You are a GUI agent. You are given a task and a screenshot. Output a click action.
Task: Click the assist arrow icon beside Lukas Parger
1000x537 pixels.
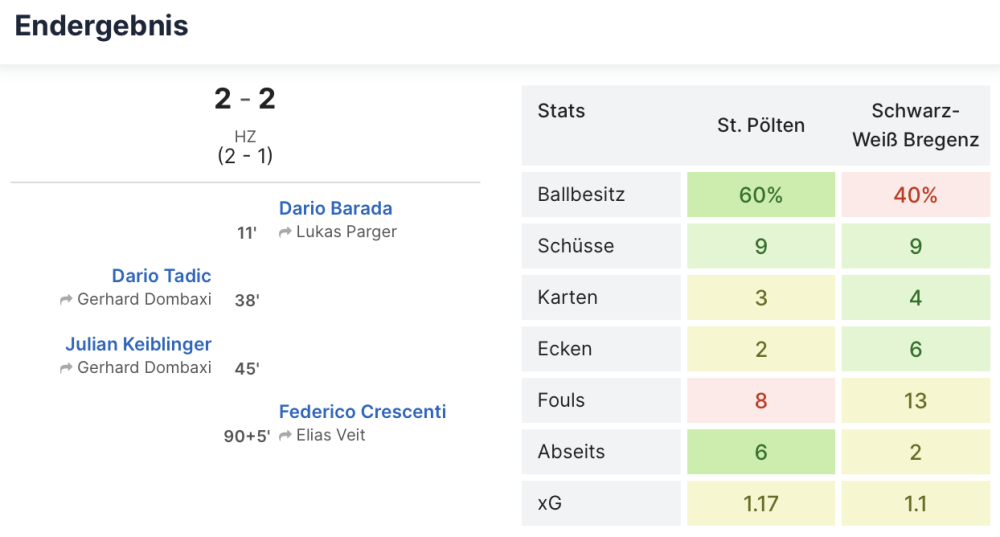(x=285, y=232)
